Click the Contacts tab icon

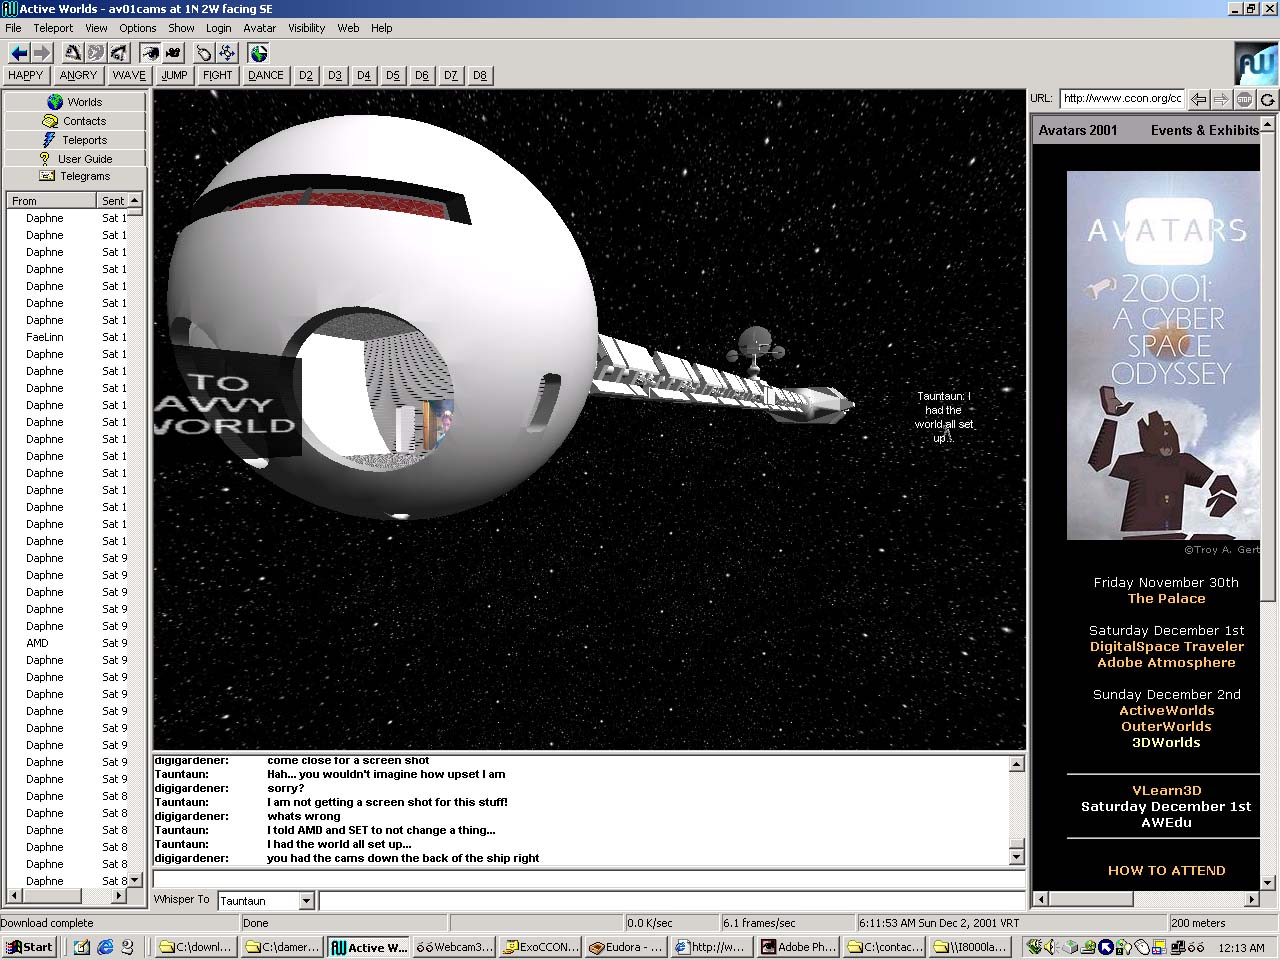click(x=50, y=121)
